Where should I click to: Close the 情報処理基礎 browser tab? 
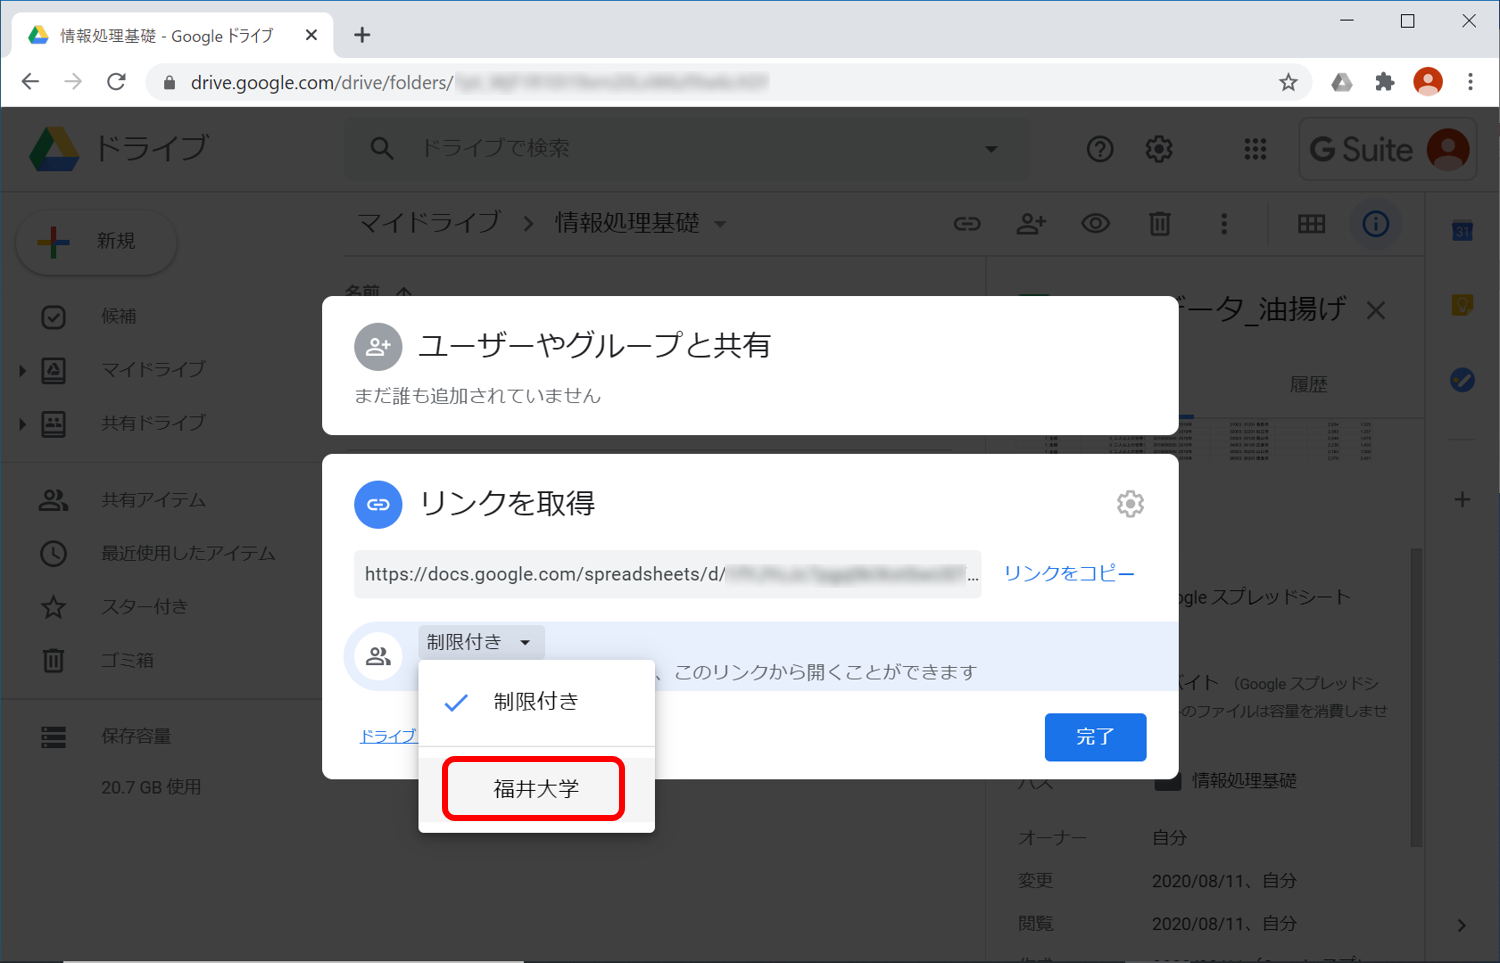pos(311,35)
